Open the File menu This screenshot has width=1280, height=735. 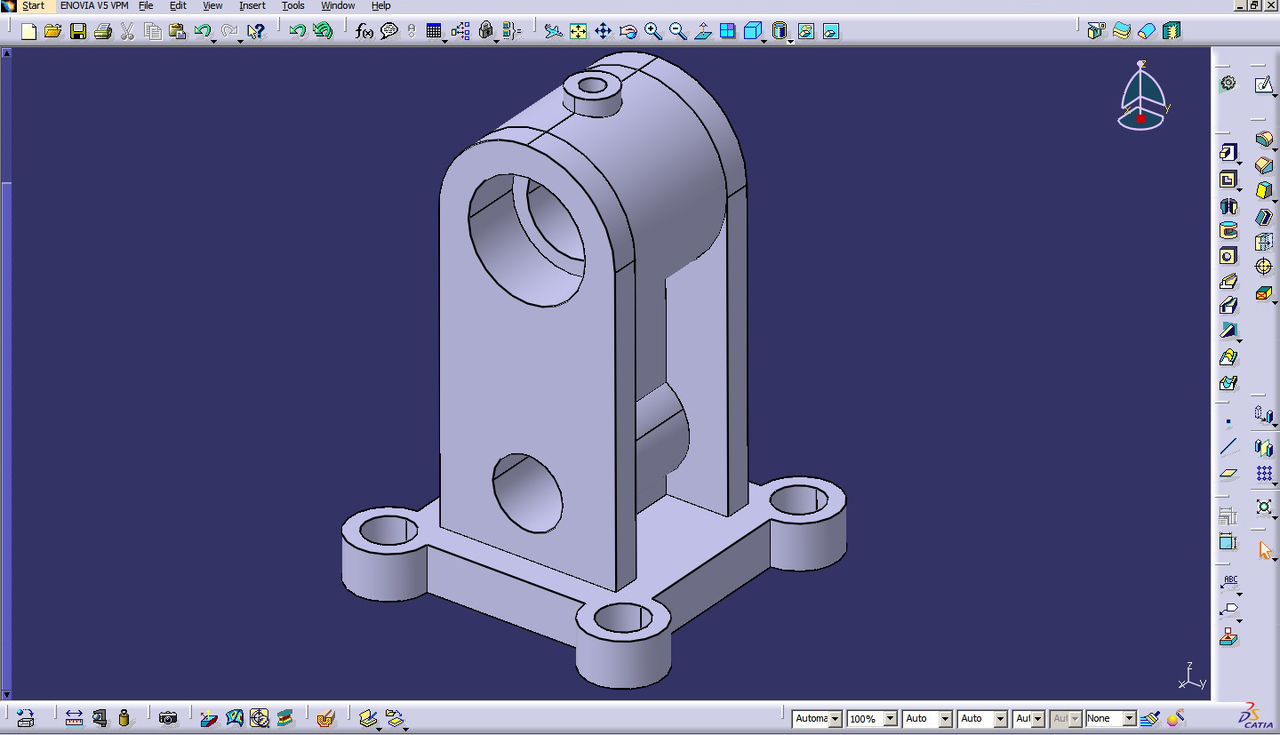coord(146,6)
